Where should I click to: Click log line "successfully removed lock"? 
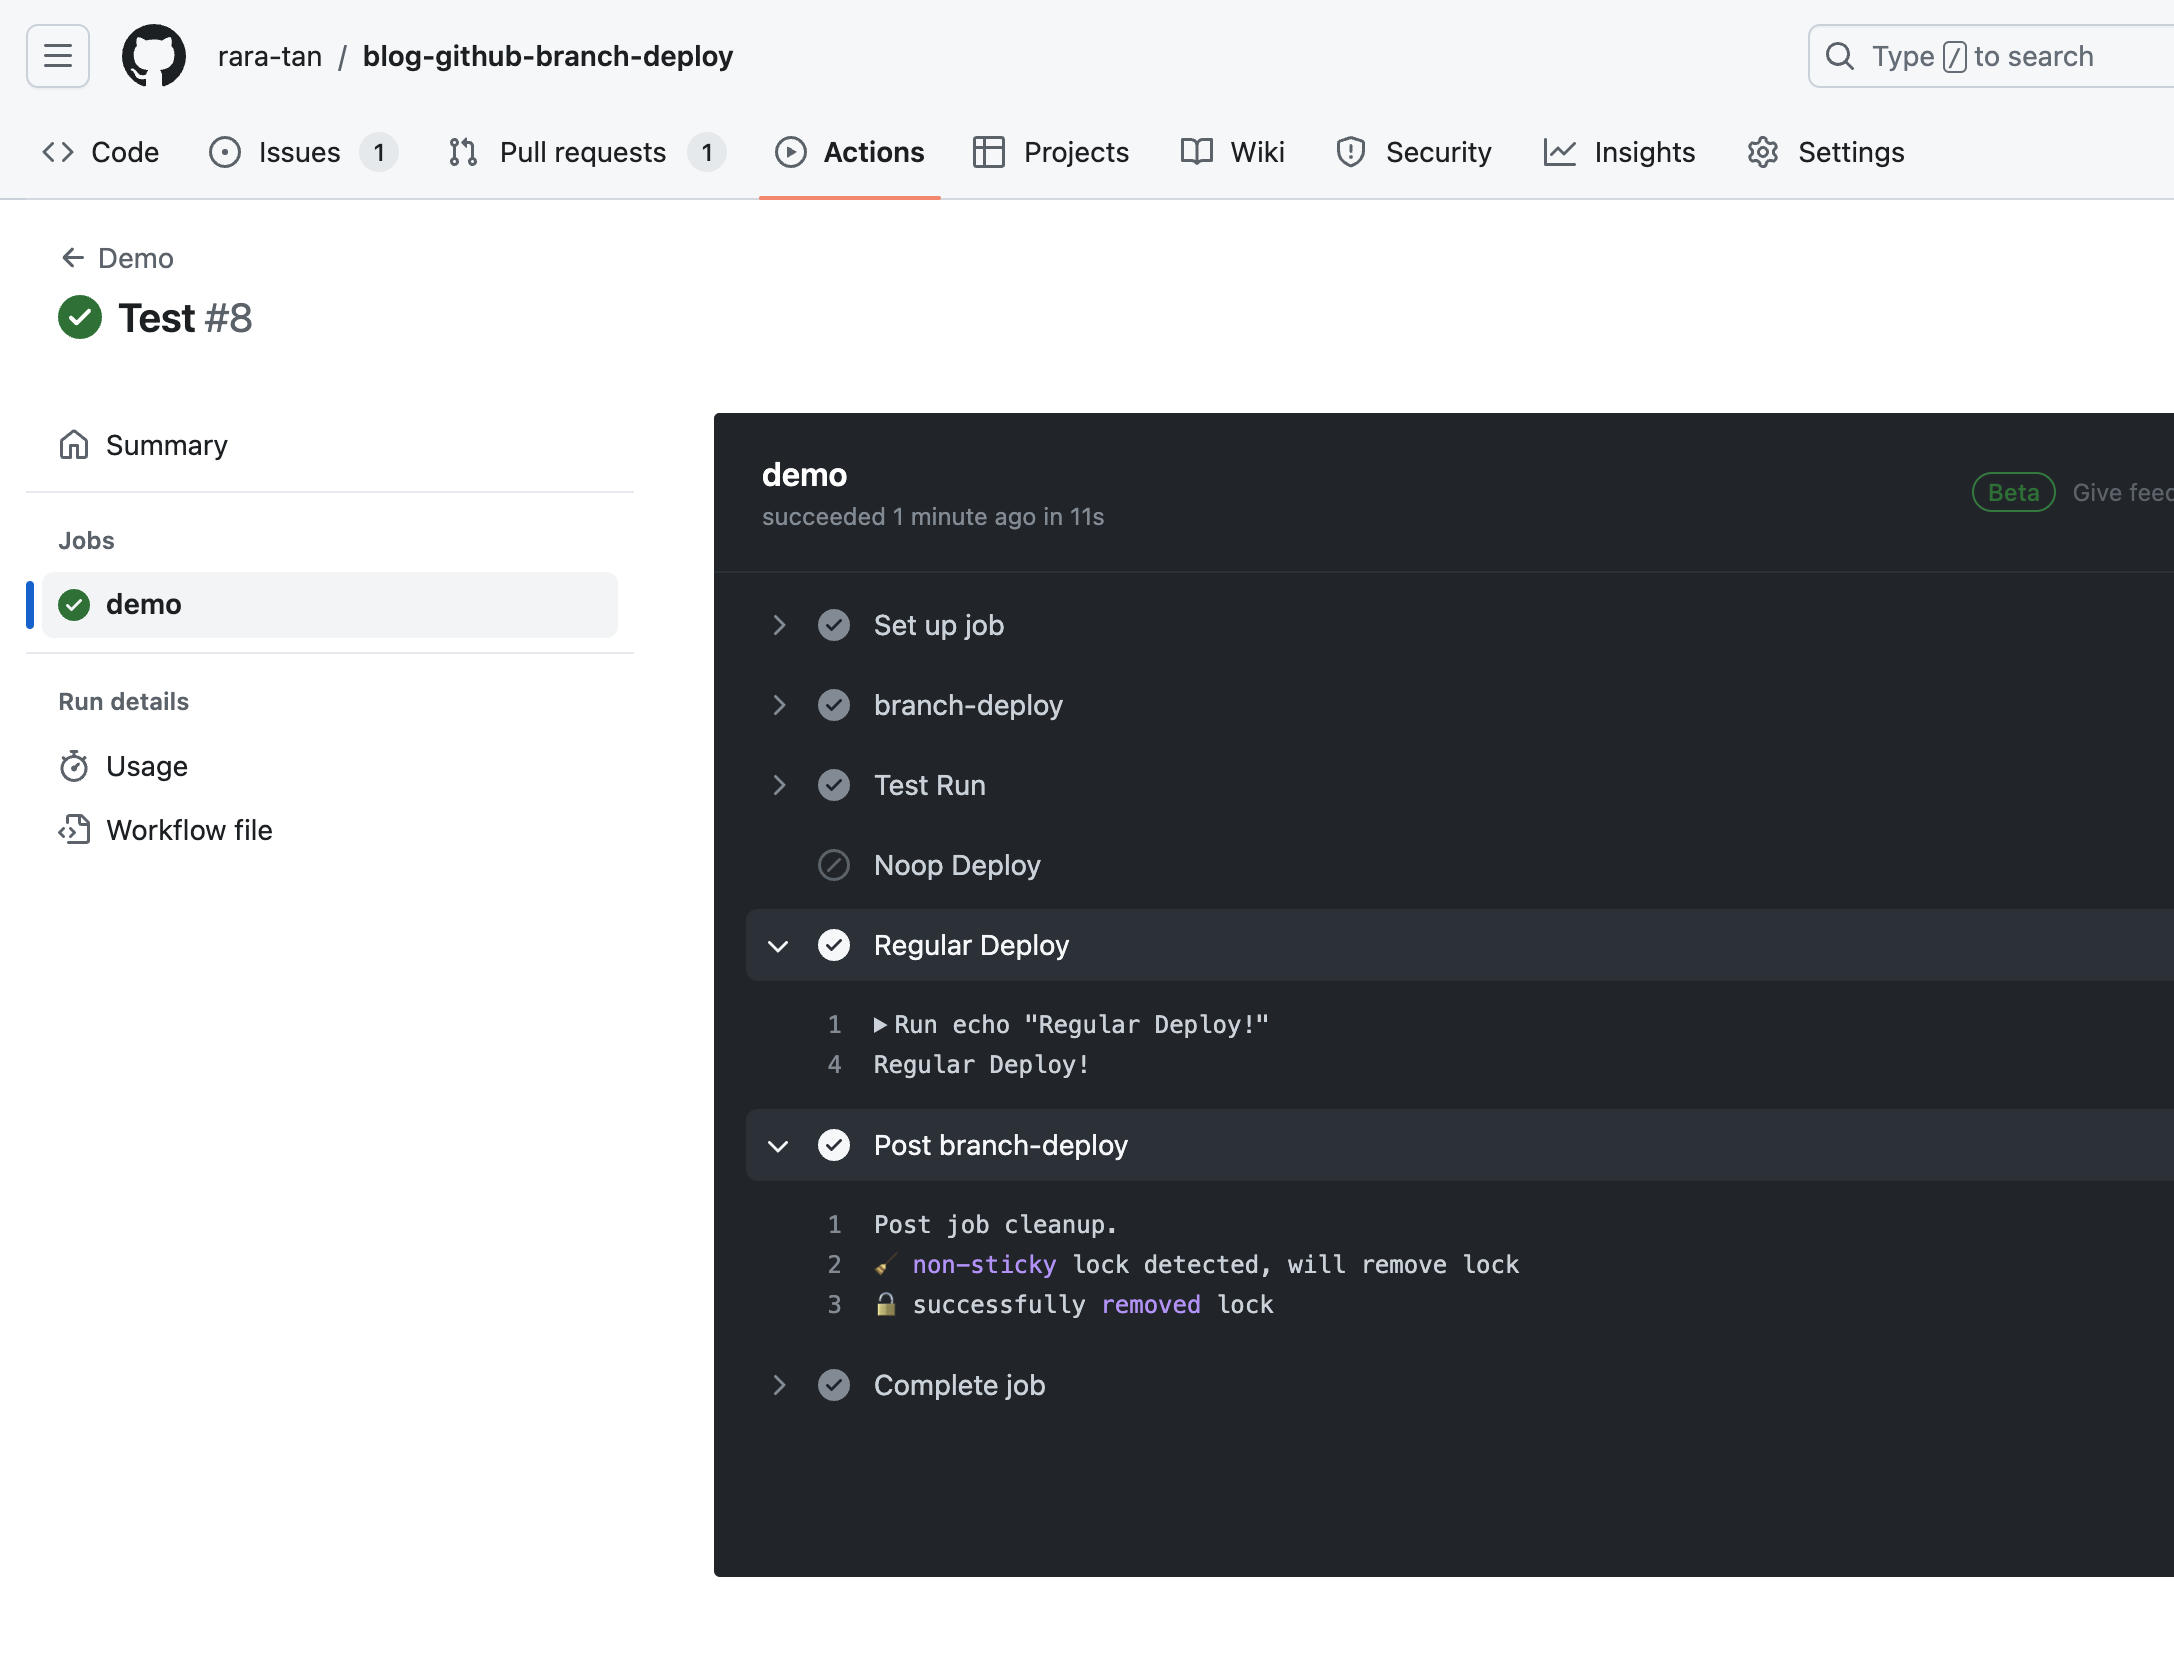(x=1074, y=1305)
